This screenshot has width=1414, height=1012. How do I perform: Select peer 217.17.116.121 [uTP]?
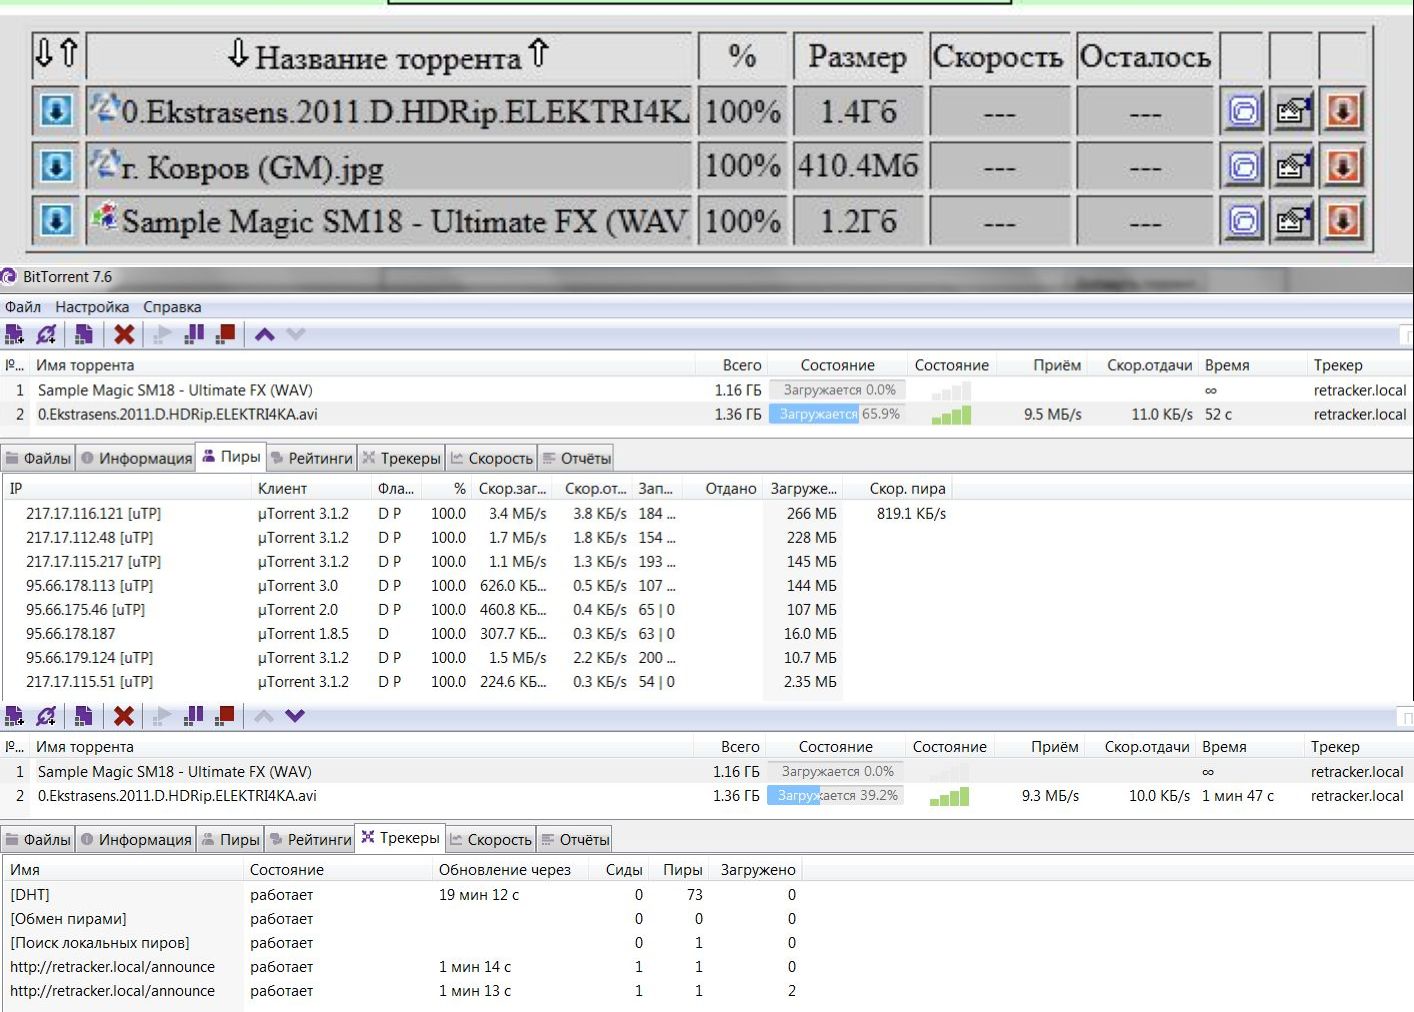pos(478,514)
